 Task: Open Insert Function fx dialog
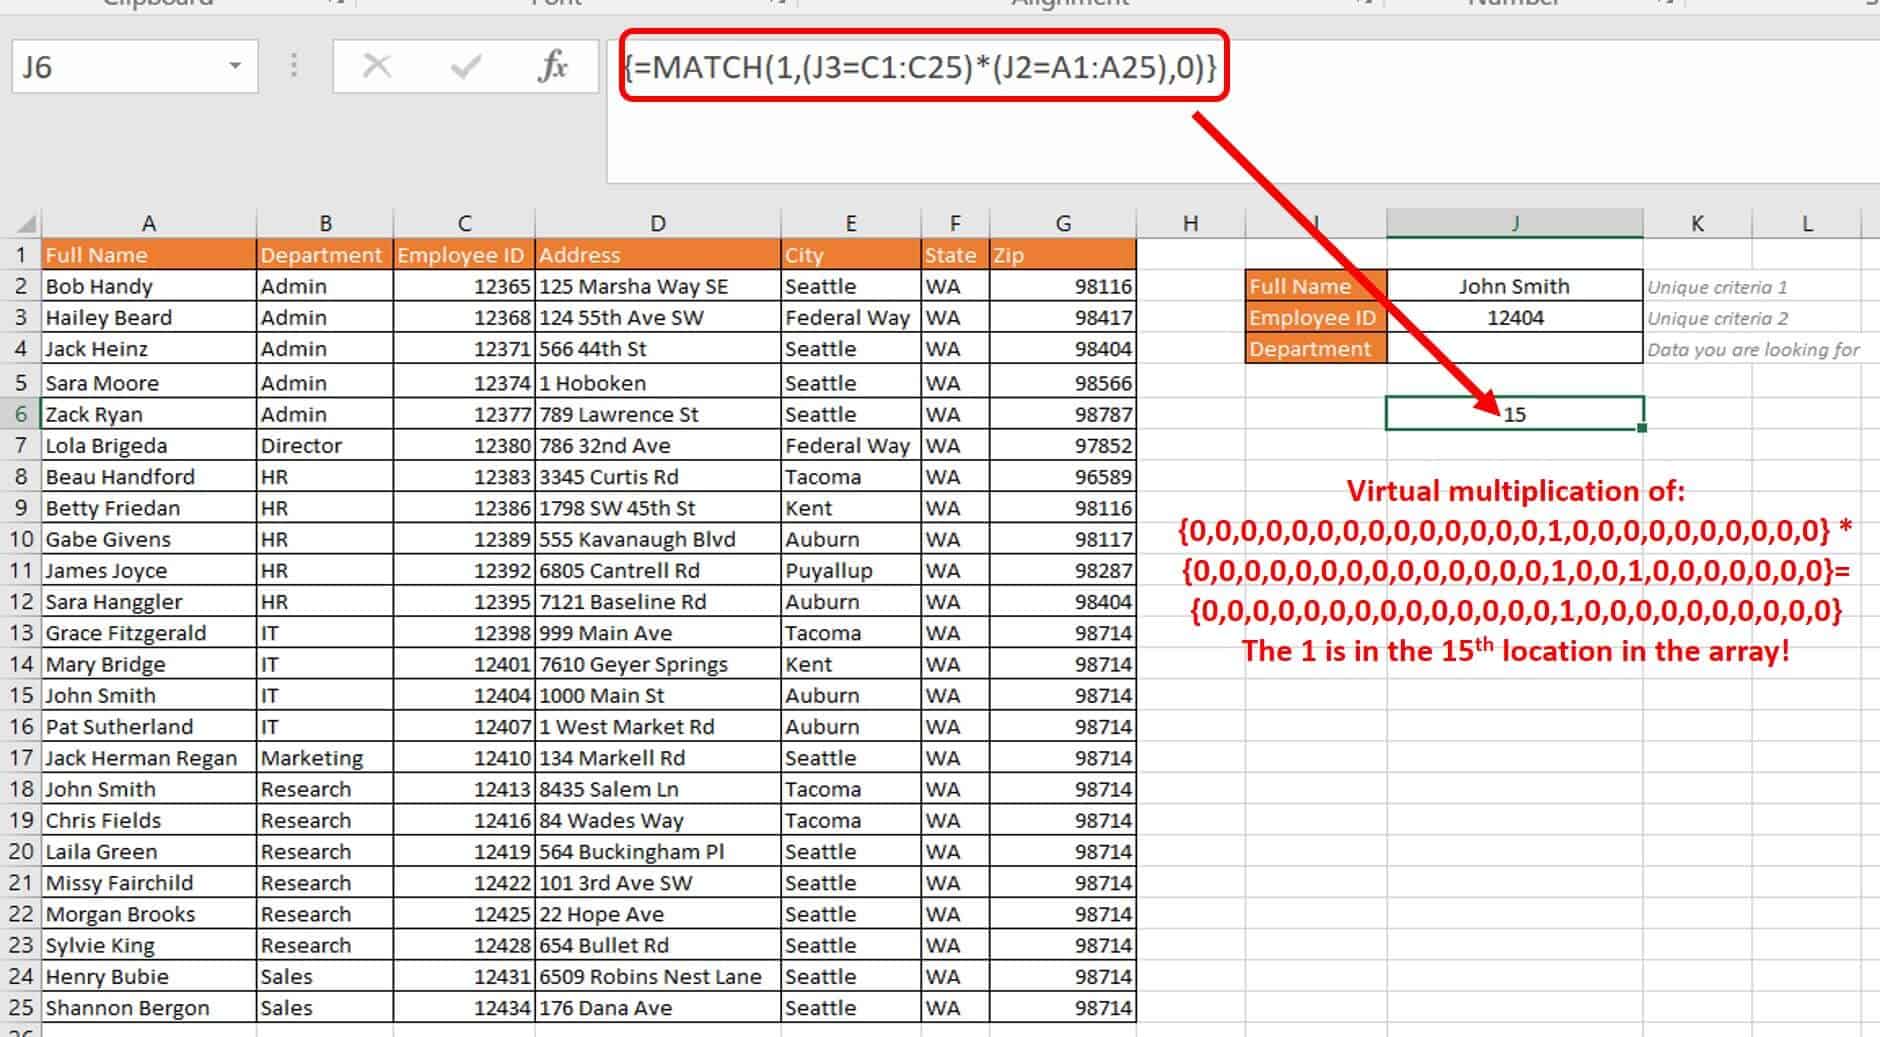click(x=552, y=67)
